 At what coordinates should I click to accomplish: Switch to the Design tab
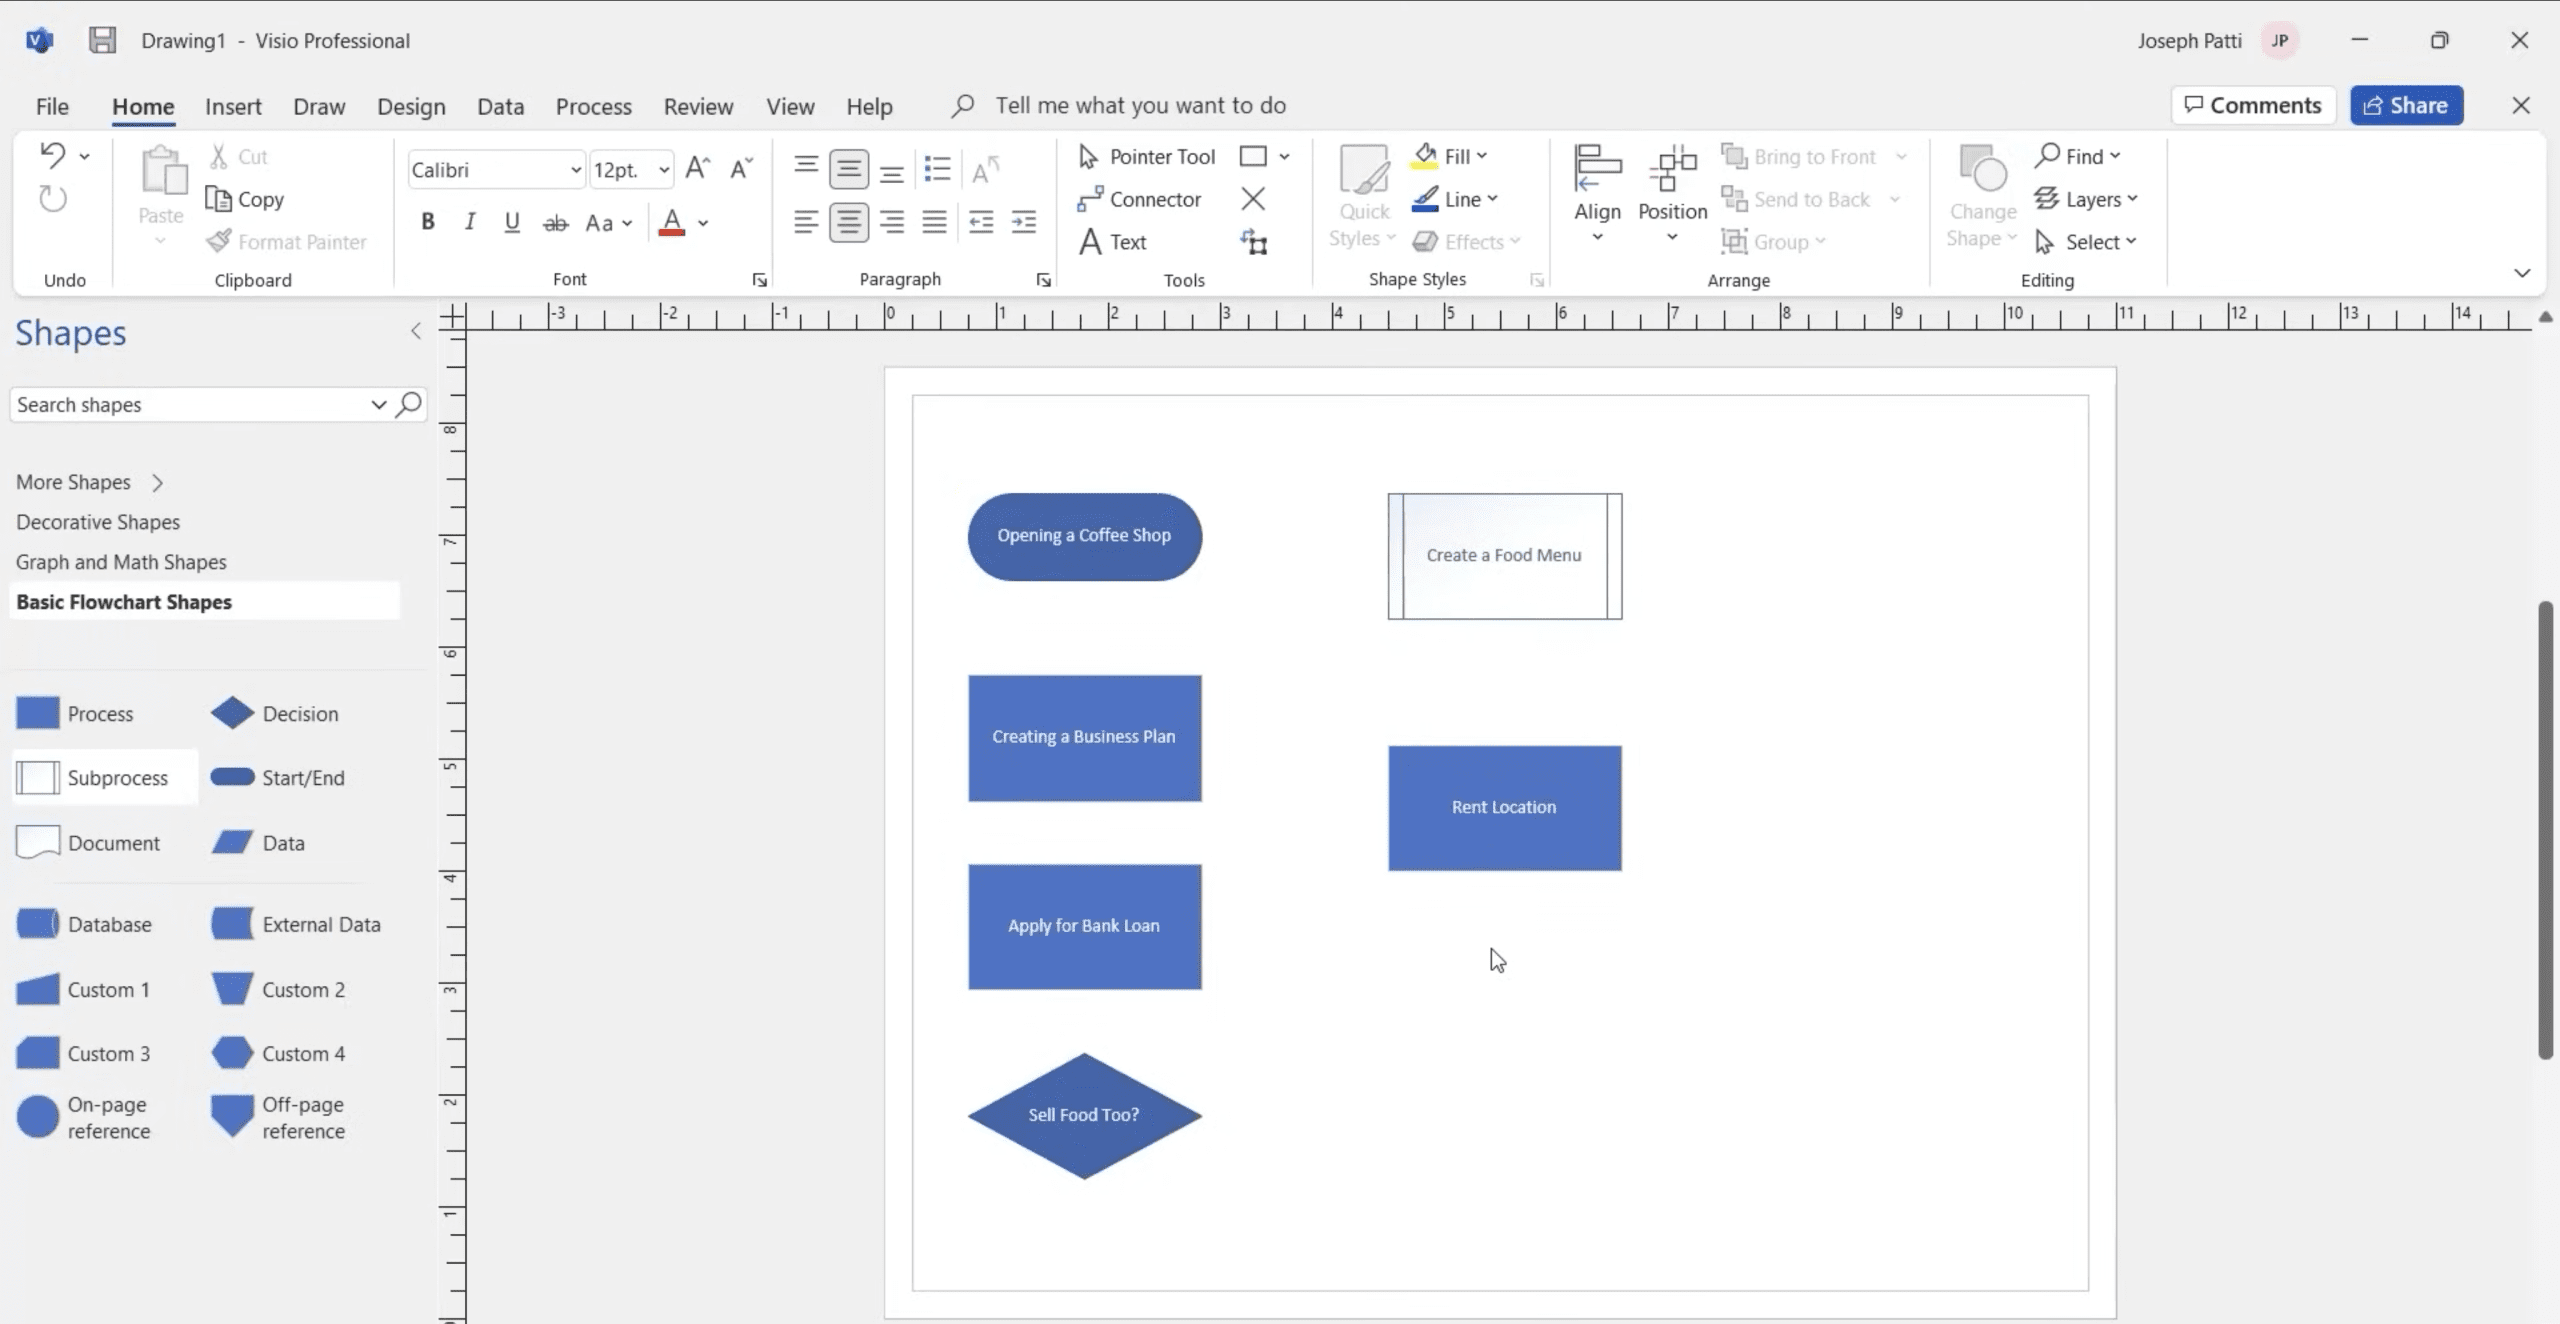tap(411, 106)
